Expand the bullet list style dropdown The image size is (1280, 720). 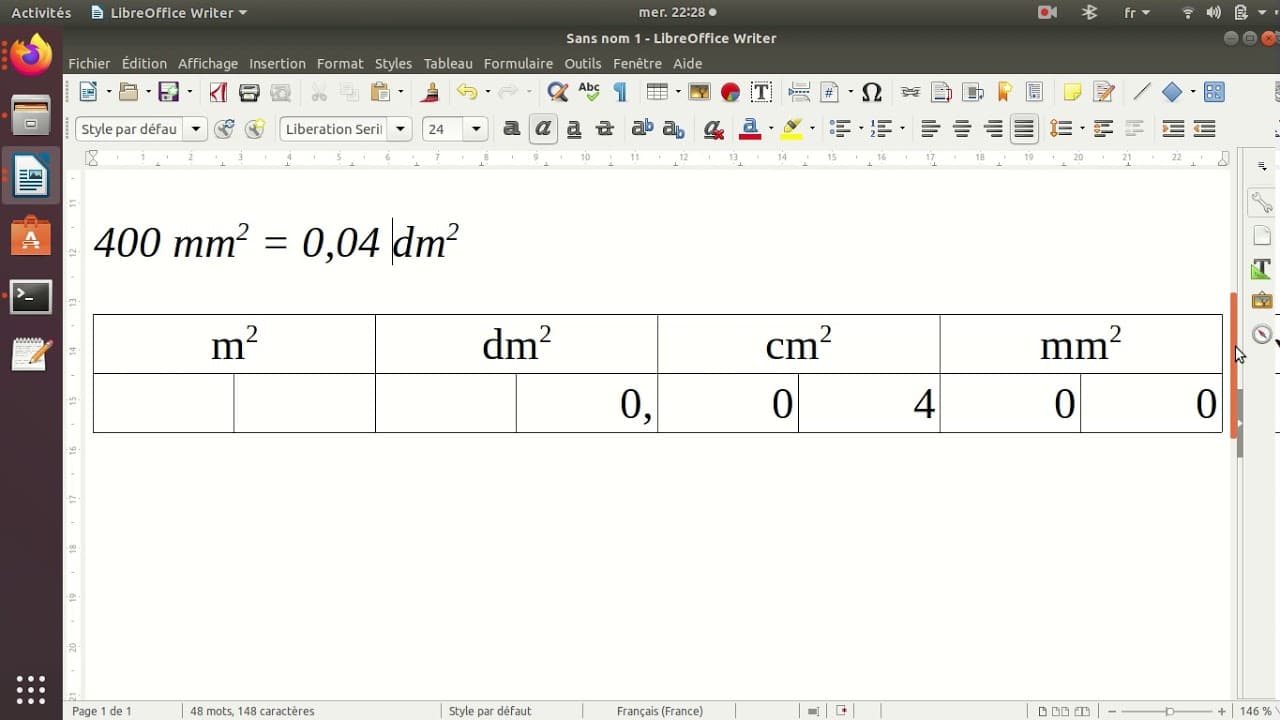coord(859,129)
